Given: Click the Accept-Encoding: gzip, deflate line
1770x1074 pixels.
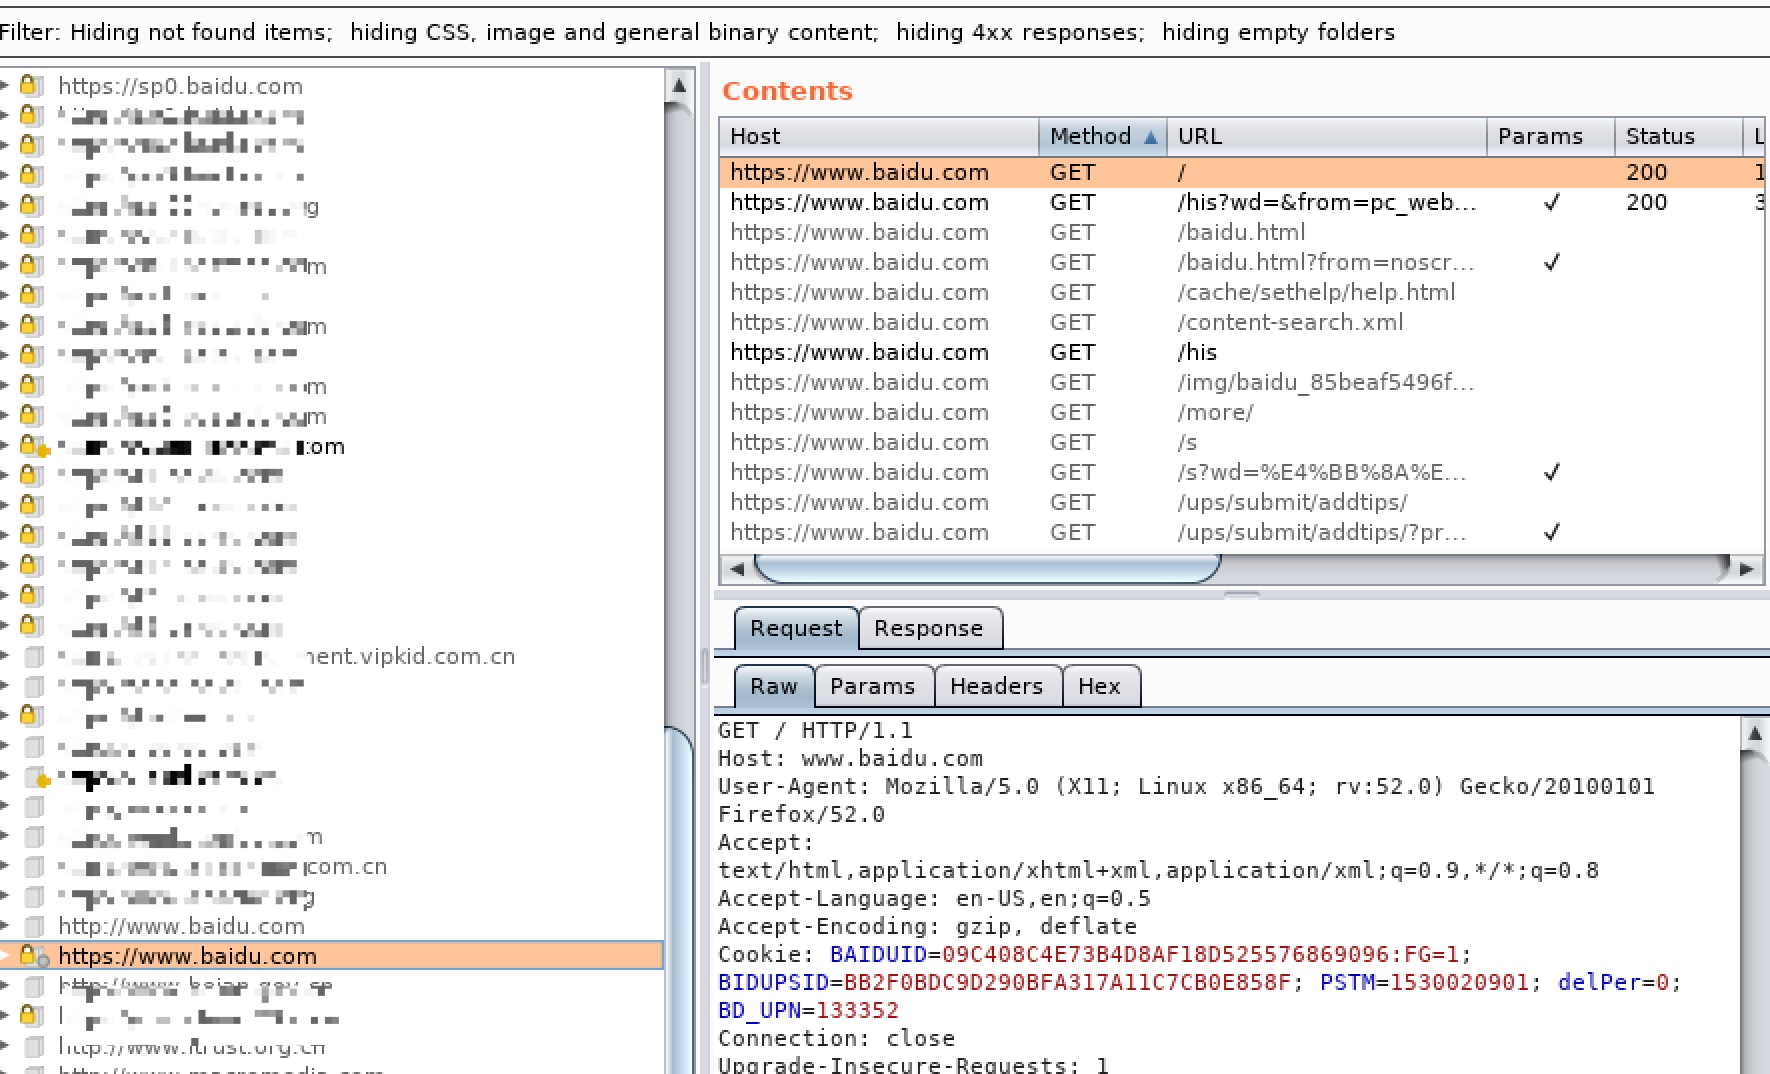Looking at the screenshot, I should (927, 926).
